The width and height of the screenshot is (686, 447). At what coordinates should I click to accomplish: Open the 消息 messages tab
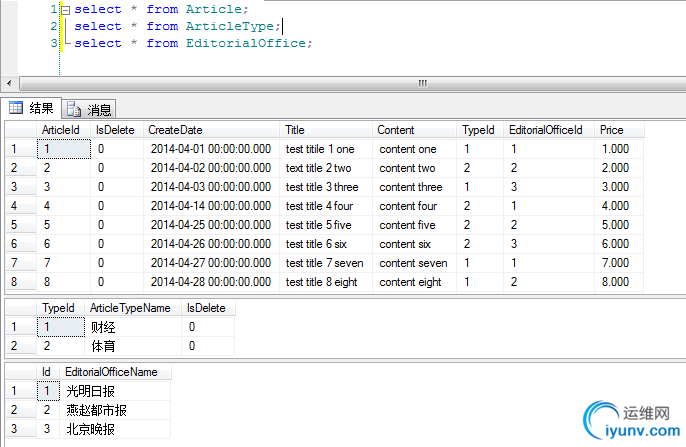pyautogui.click(x=89, y=109)
